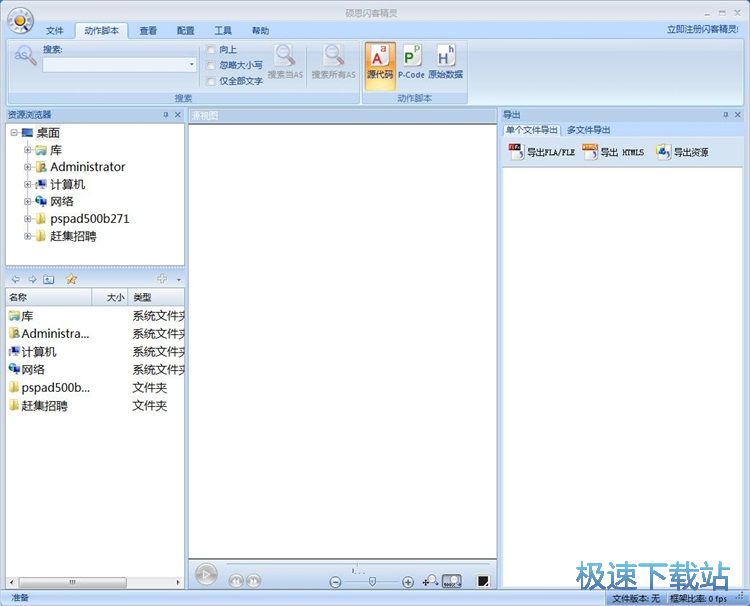Click 立即注册闪客精灵 link
The image size is (750, 606).
(703, 29)
